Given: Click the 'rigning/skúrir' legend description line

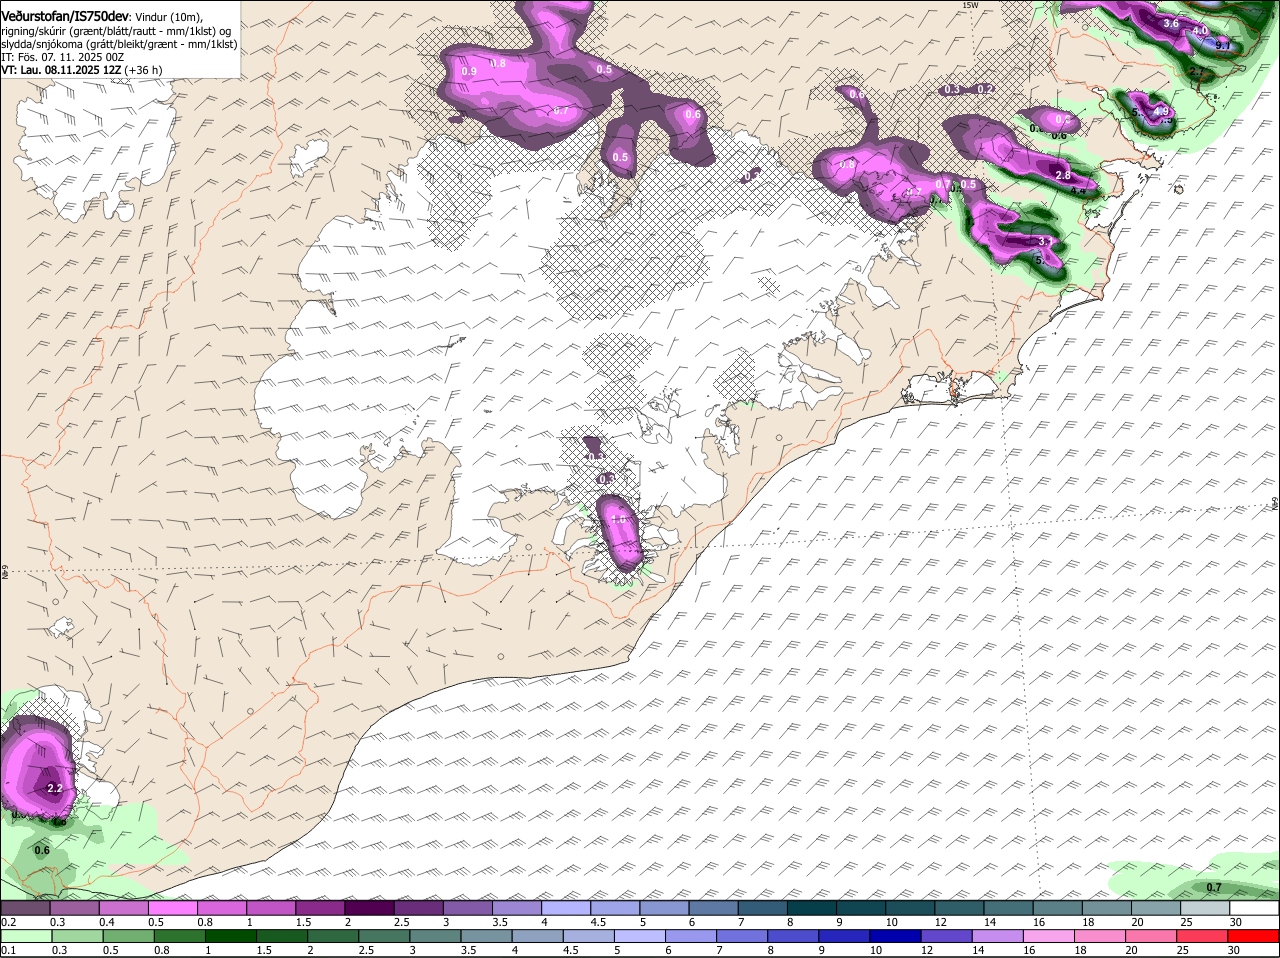Looking at the screenshot, I should pos(117,31).
